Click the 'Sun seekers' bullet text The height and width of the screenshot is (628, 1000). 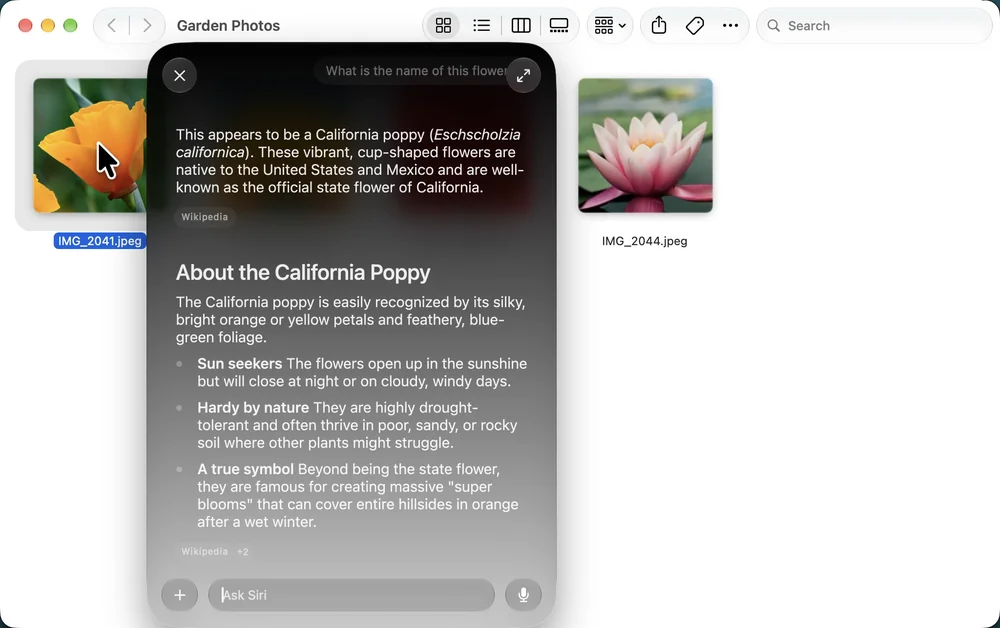(x=240, y=363)
